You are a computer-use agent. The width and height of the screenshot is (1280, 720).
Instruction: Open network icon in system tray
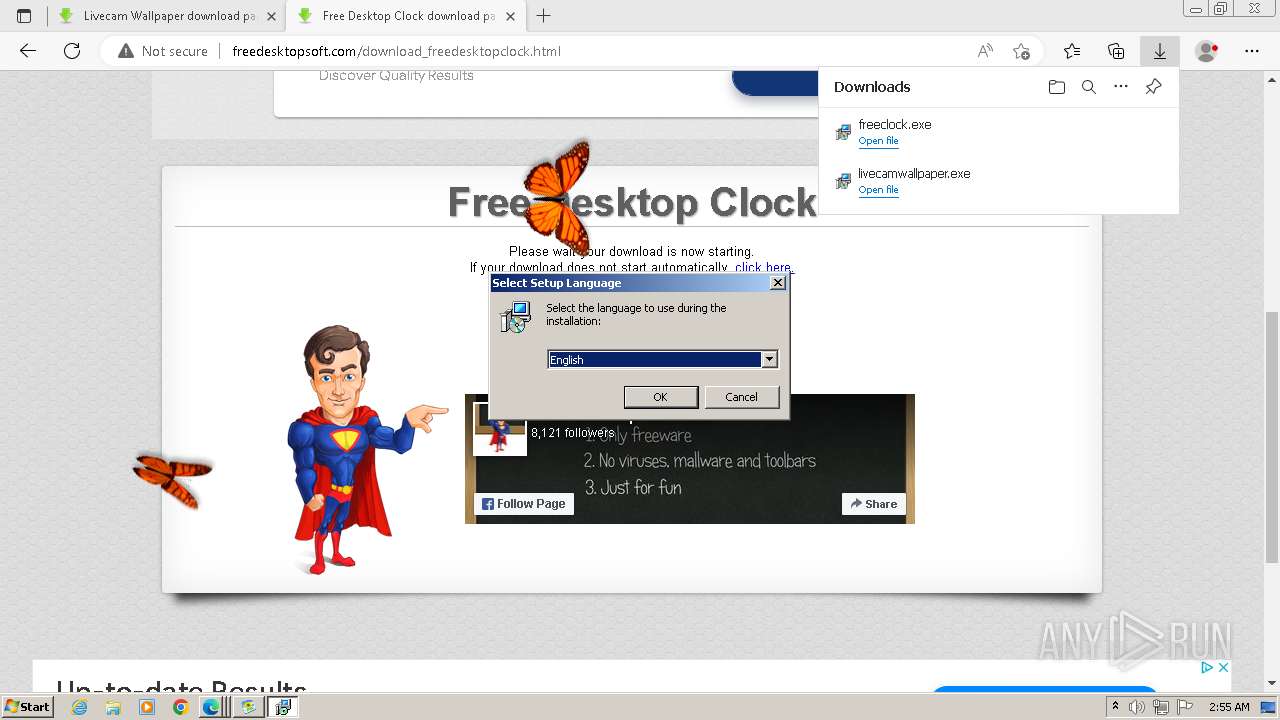point(1161,707)
